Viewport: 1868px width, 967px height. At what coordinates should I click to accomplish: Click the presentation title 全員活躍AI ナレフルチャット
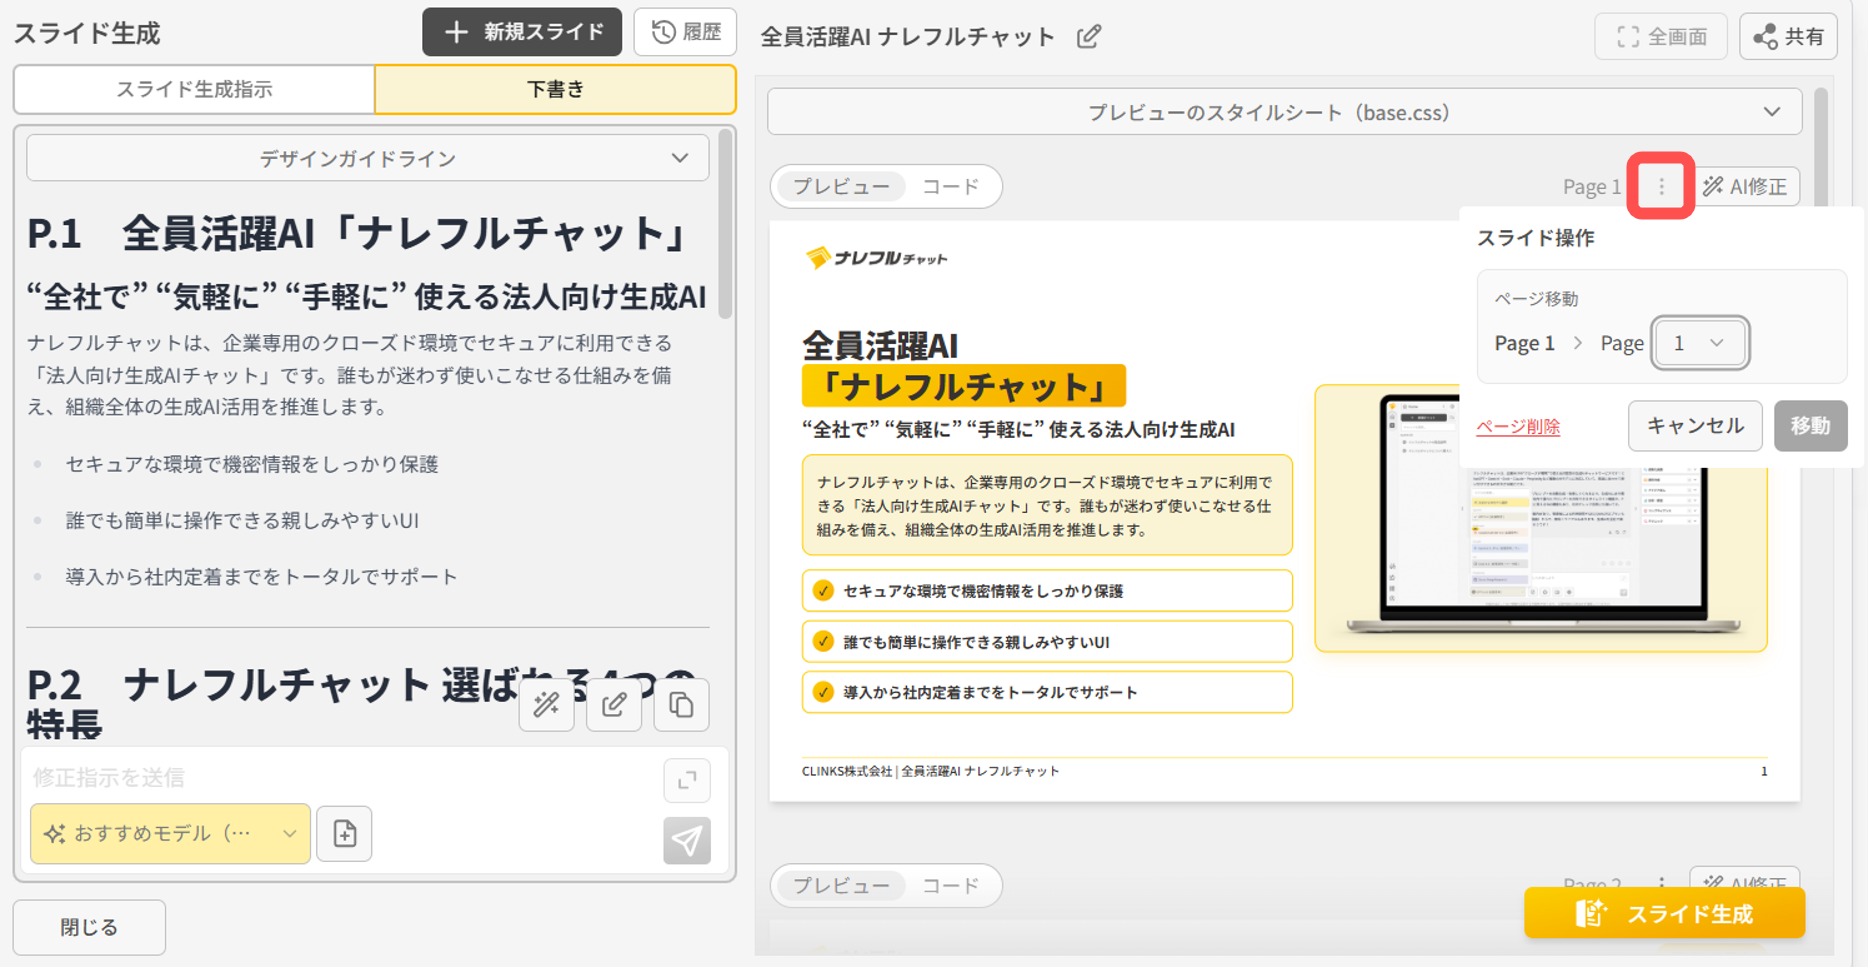pos(908,37)
